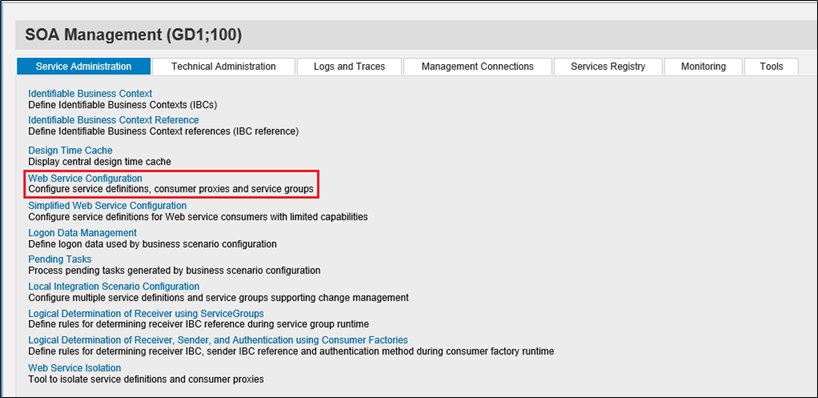Click 'Define Identifiable Business Context references' description
This screenshot has height=398, width=818.
[x=163, y=131]
